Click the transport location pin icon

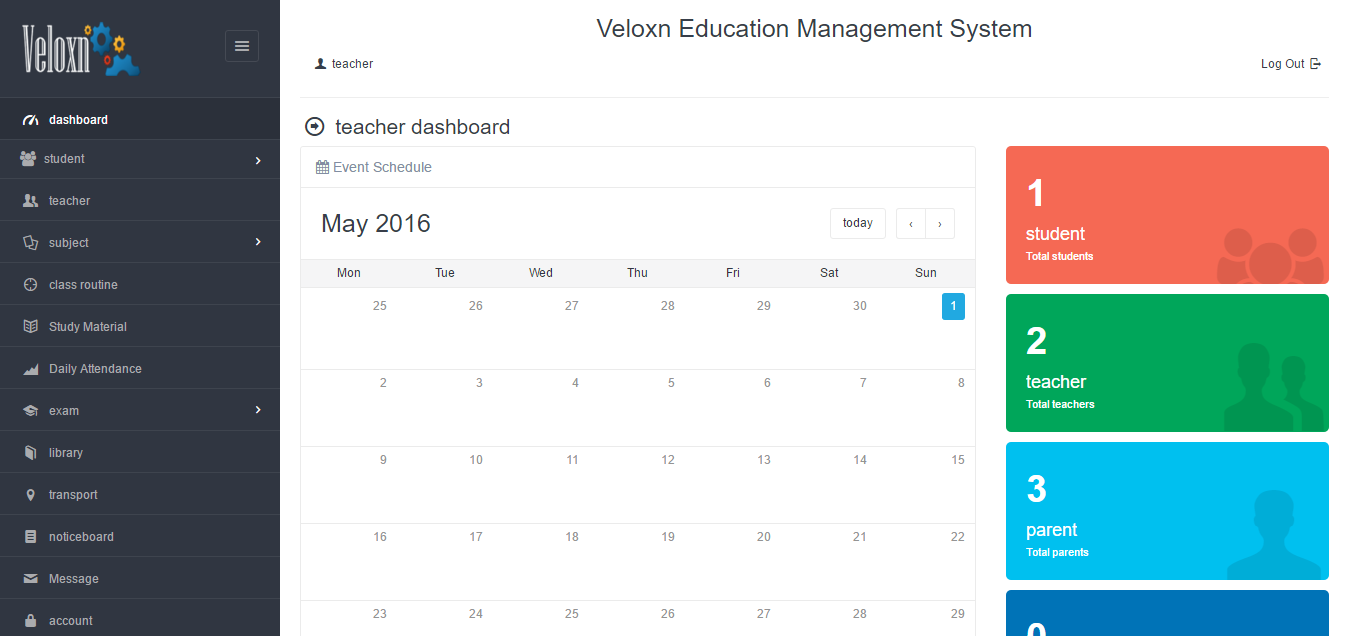30,495
